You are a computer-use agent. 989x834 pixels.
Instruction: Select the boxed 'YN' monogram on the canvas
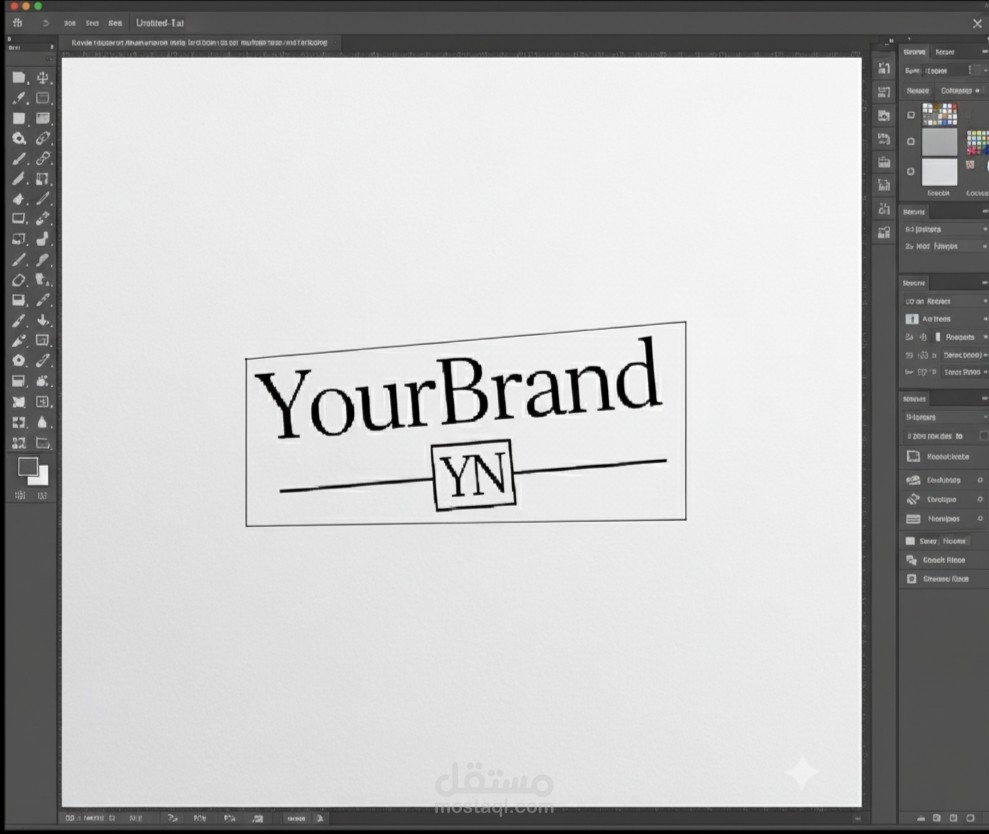click(474, 475)
